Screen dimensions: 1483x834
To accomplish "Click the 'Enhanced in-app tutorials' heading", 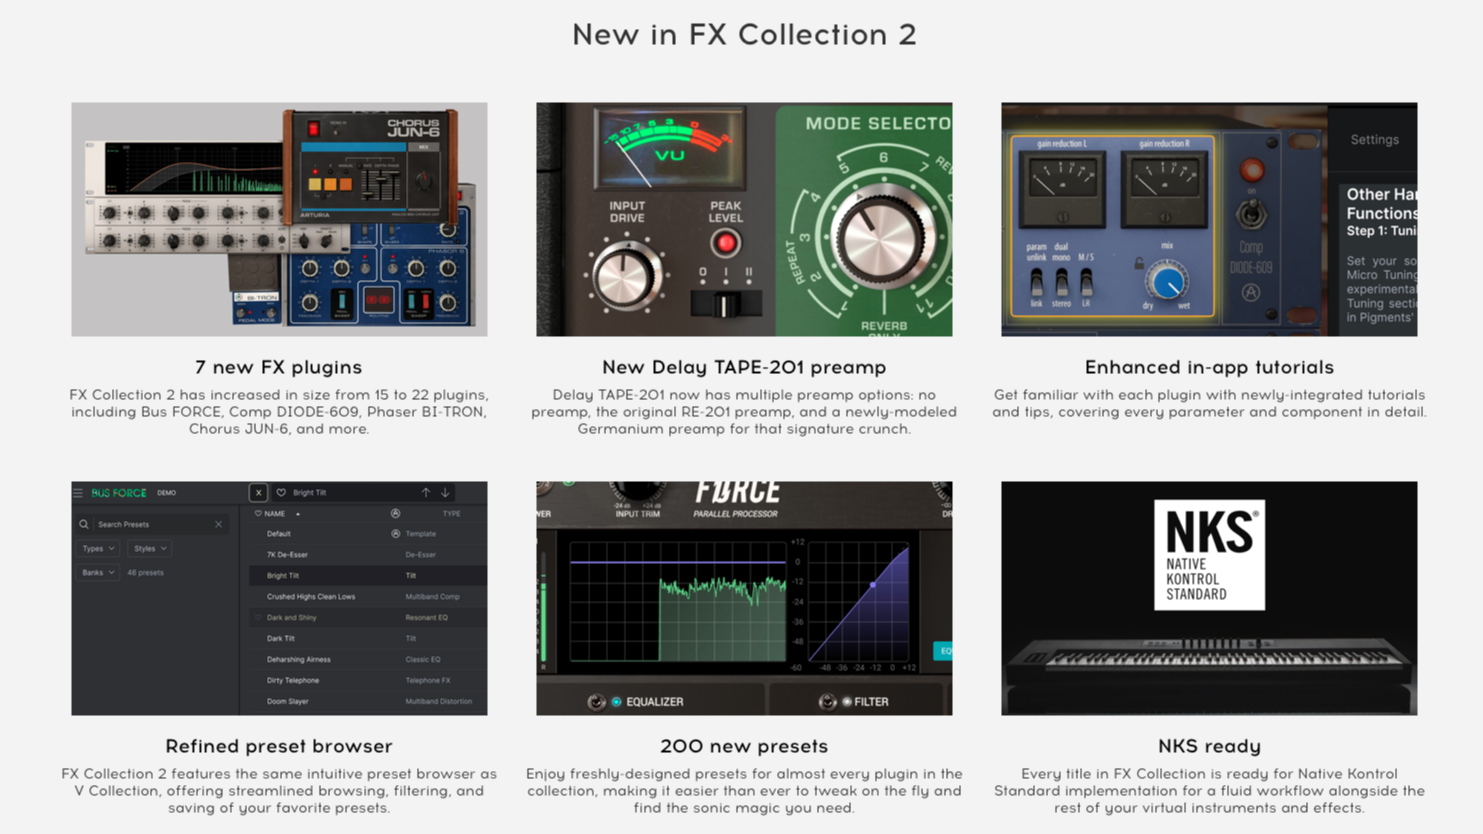I will [1209, 368].
